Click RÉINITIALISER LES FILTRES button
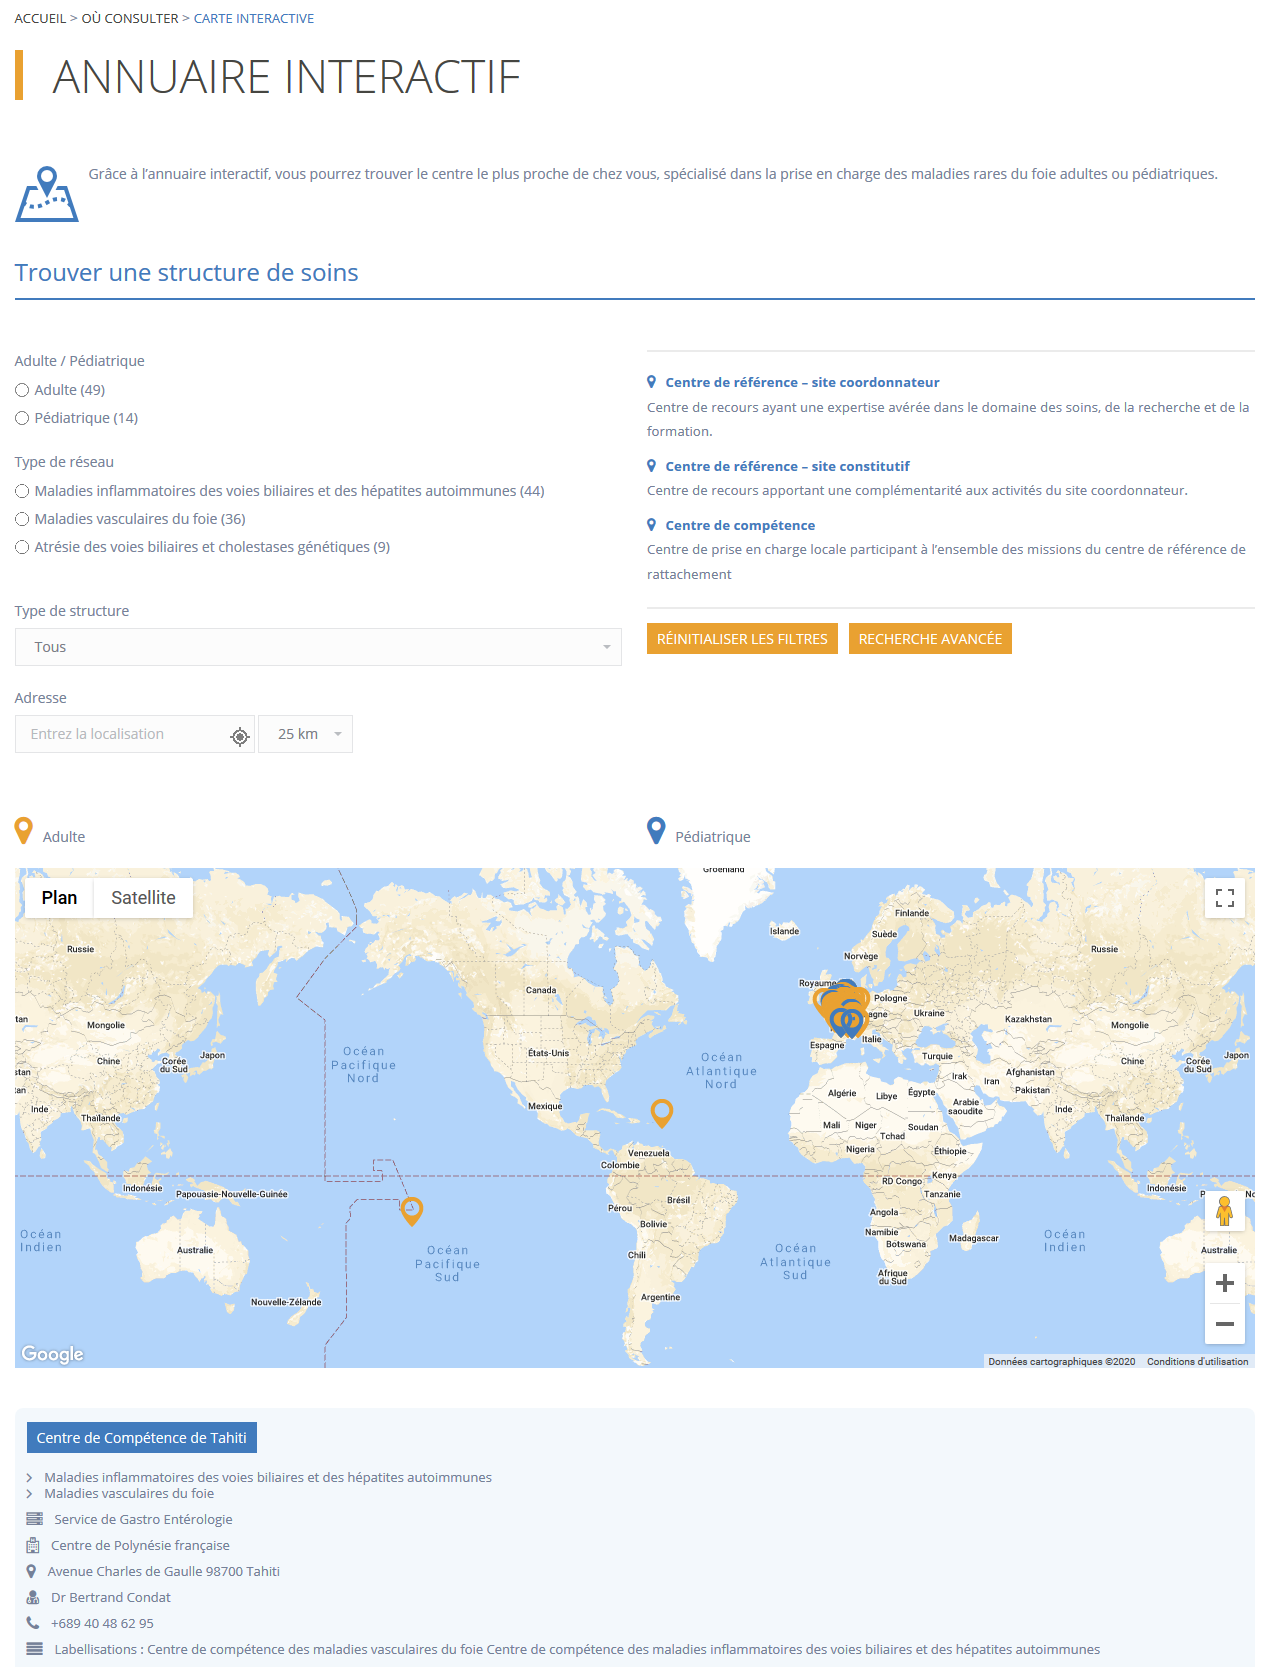The image size is (1272, 1667). (x=742, y=639)
